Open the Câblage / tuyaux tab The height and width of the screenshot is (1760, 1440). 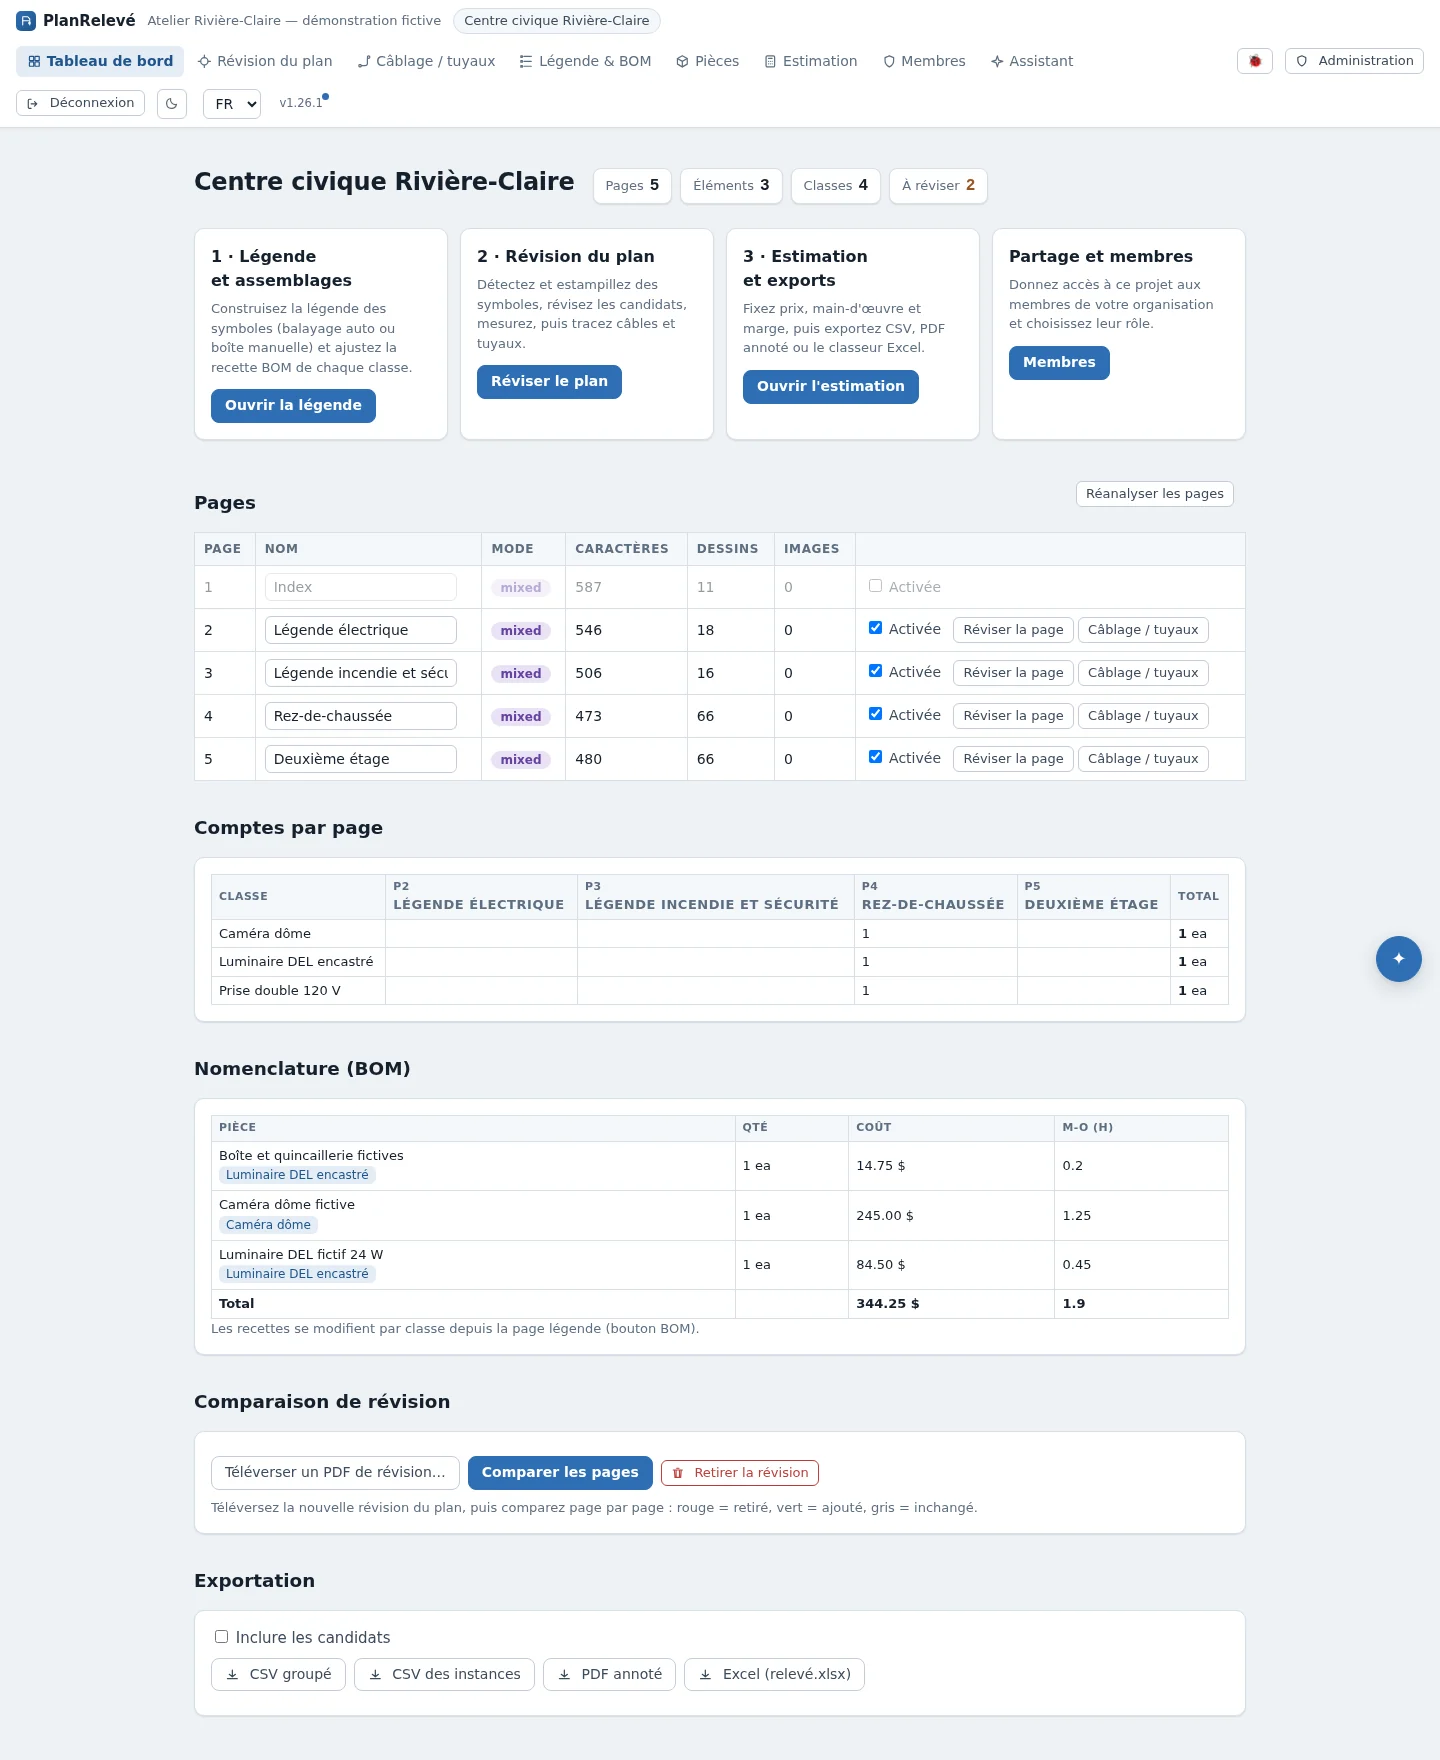tap(426, 61)
